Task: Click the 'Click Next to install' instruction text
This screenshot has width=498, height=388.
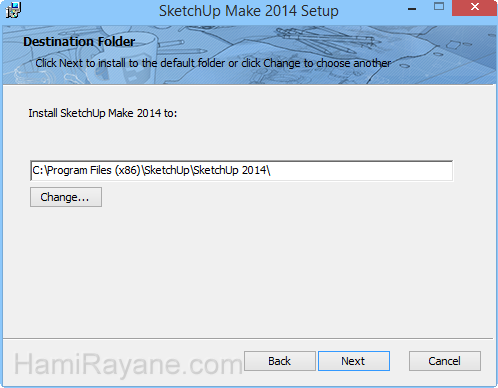Action: click(x=213, y=63)
